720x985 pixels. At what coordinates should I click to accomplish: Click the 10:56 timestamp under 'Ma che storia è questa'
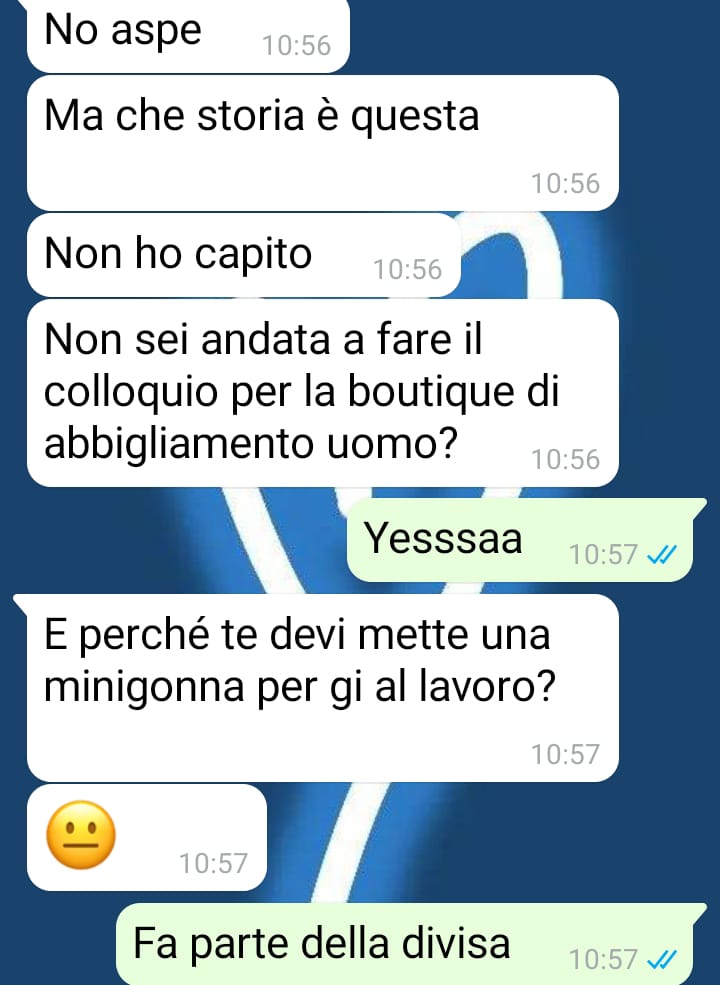(565, 183)
